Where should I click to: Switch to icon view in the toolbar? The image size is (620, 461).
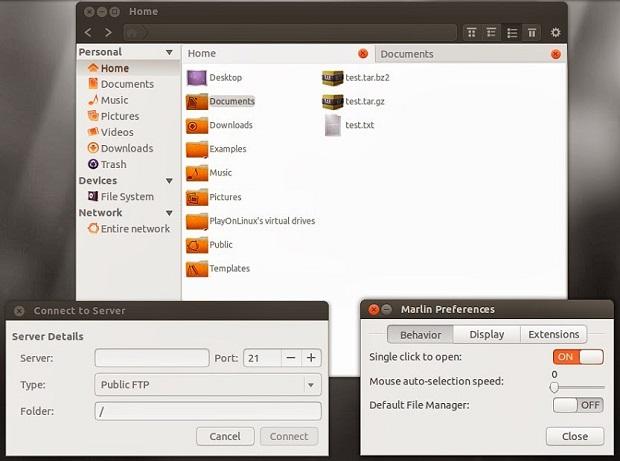coord(471,33)
